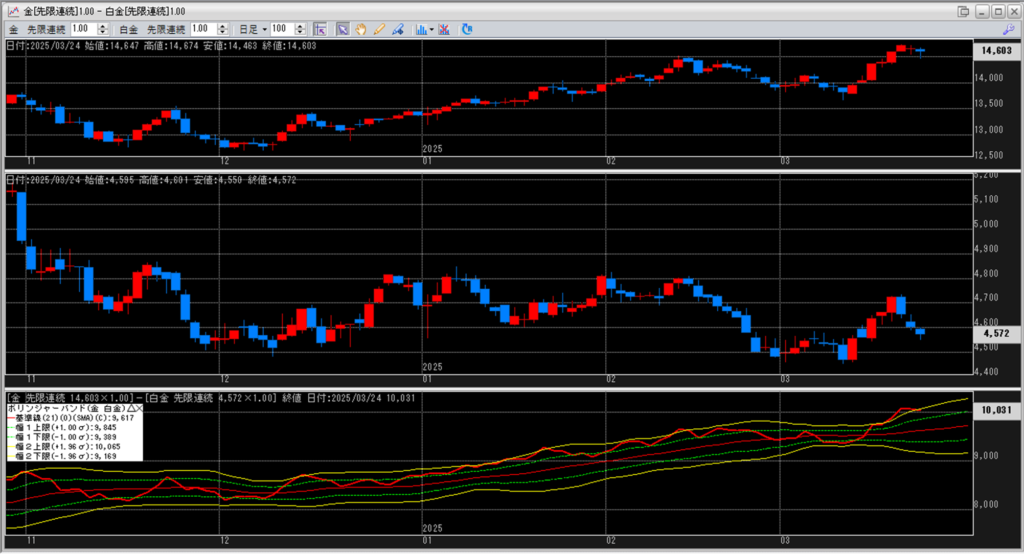Click the delete indicators icon
Viewport: 1024px width, 554px height.
[x=444, y=29]
